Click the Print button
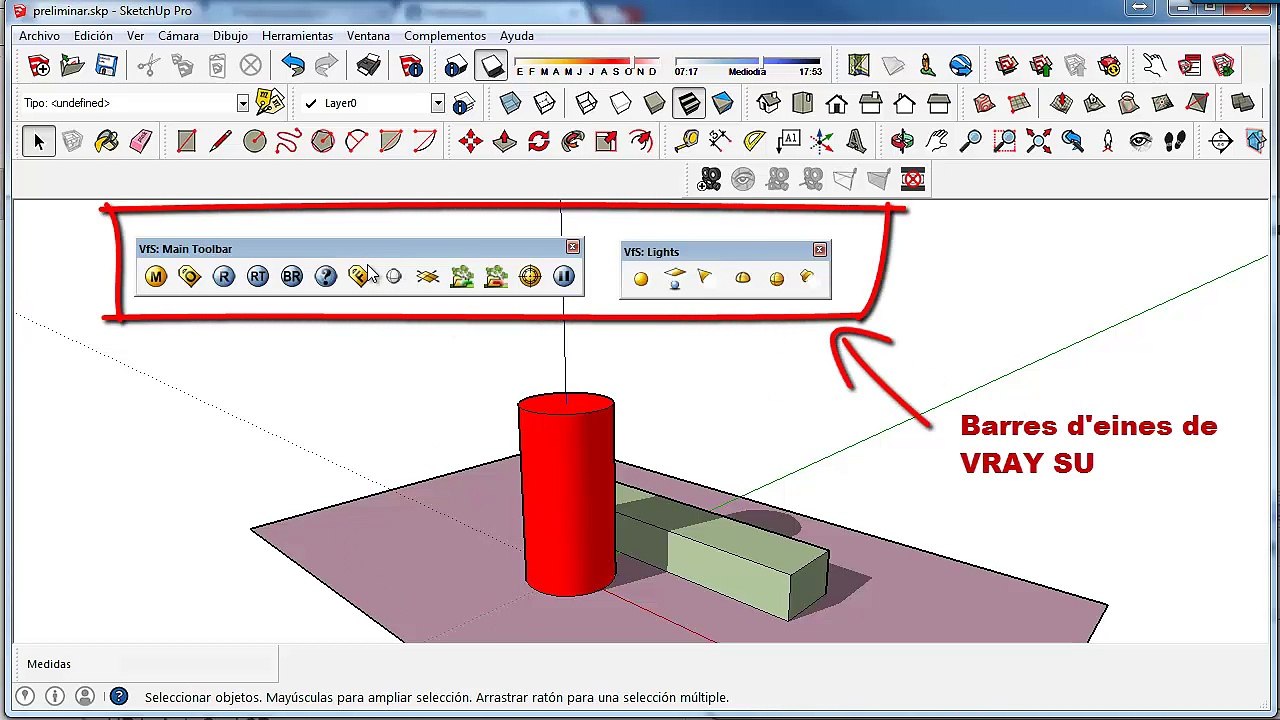The image size is (1280, 720). coord(368,67)
